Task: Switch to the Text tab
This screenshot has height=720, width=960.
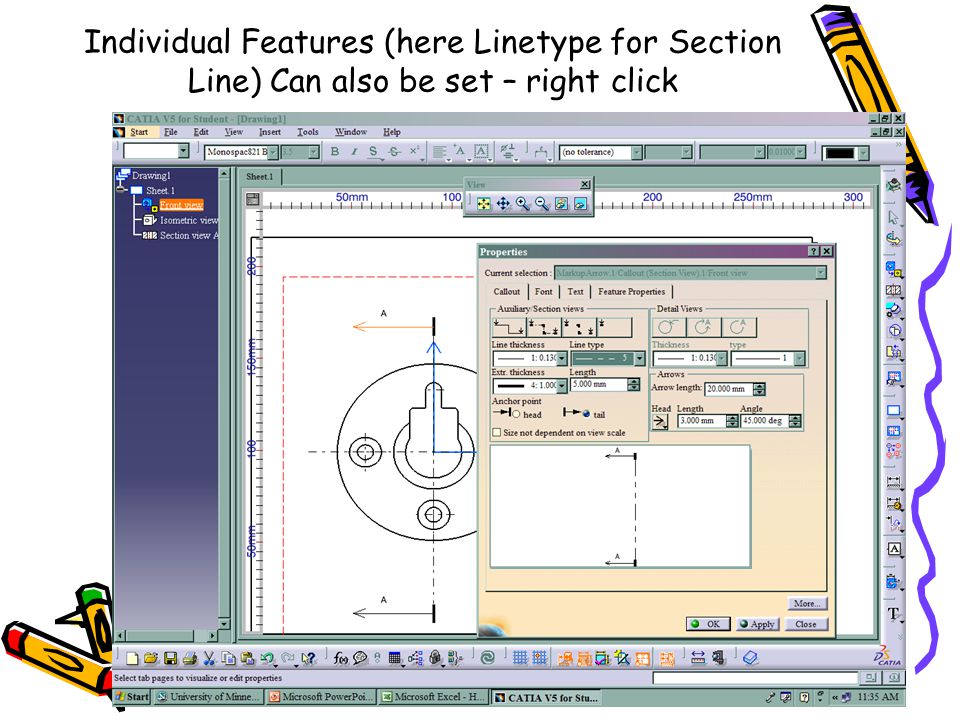Action: point(575,292)
